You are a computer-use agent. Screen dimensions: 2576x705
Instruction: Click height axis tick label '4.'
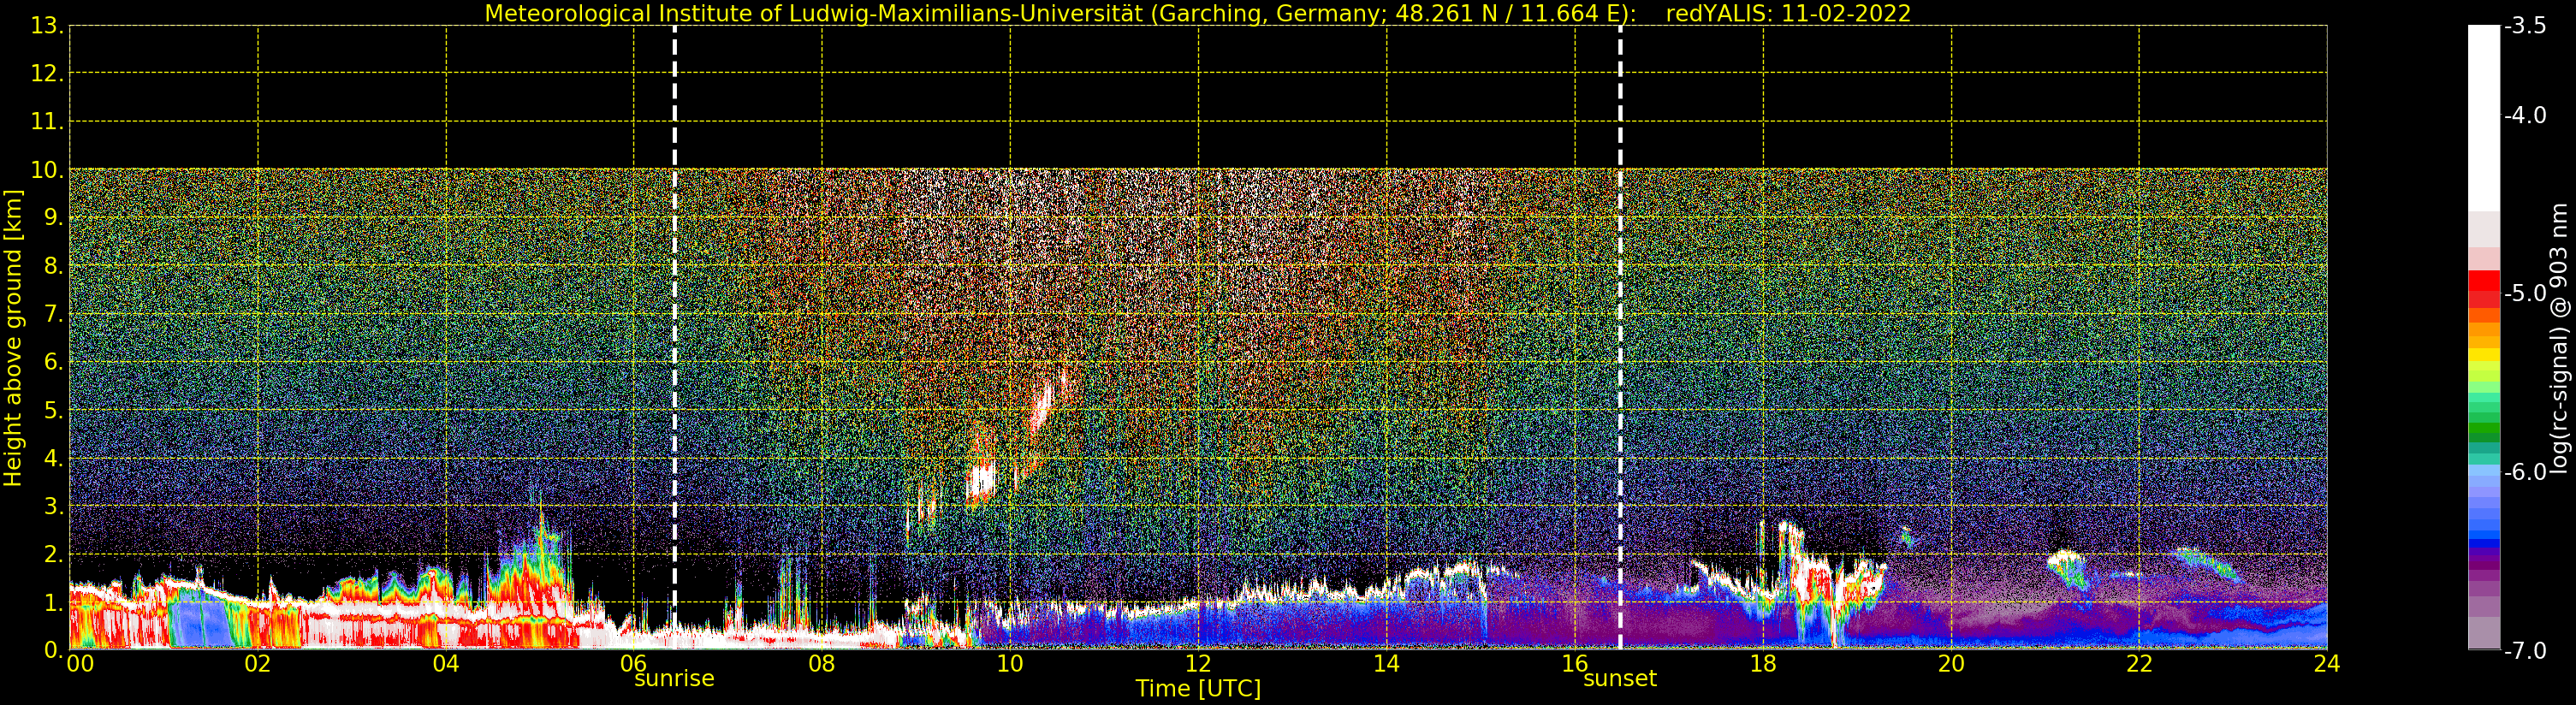click(x=53, y=458)
